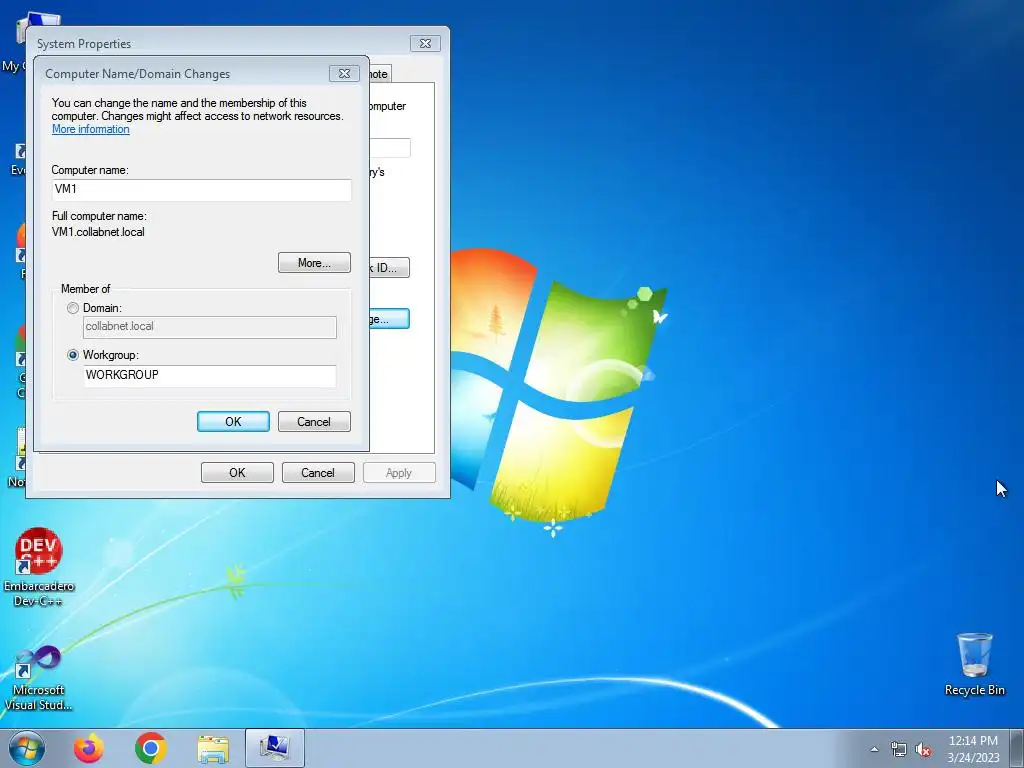Click the System Properties taskbar button
The height and width of the screenshot is (768, 1024).
pos(275,748)
